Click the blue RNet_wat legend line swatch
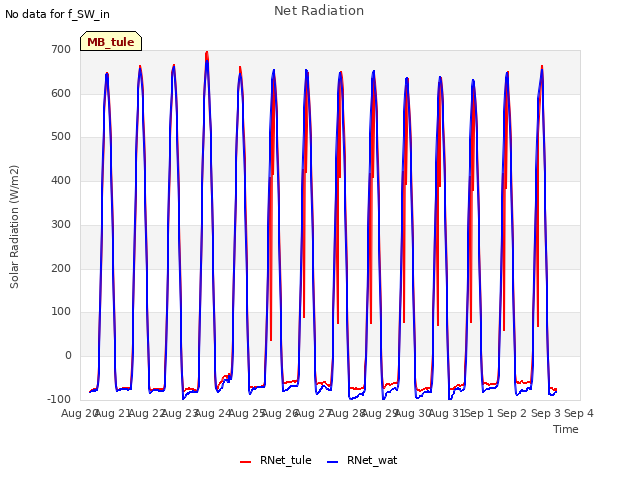The width and height of the screenshot is (640, 480). coord(333,462)
